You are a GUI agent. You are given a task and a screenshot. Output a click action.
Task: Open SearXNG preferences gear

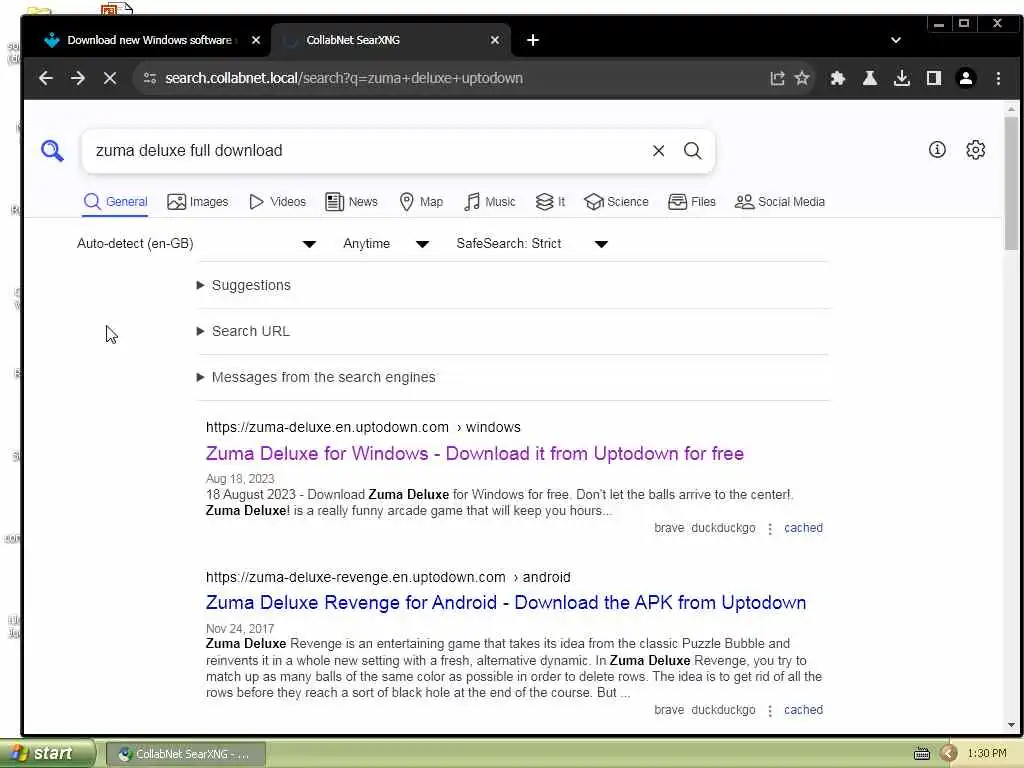pyautogui.click(x=976, y=150)
